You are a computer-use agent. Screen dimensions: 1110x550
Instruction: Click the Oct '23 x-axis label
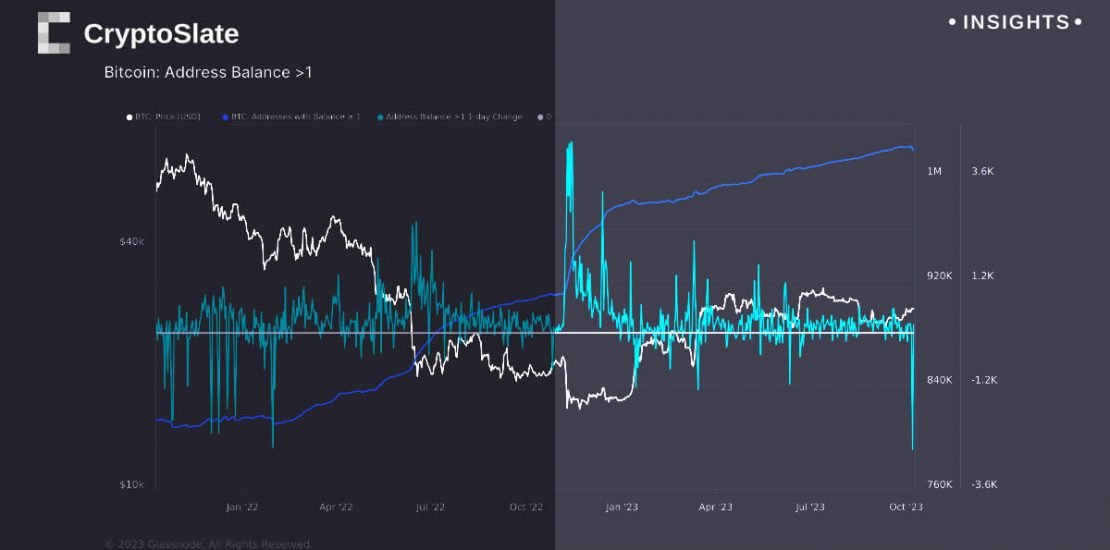coord(906,507)
